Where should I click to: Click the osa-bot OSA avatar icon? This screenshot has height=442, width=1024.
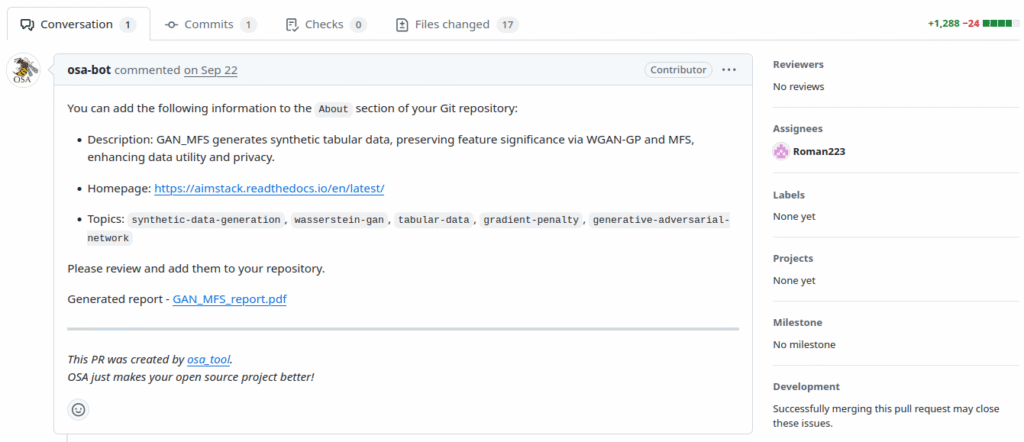point(23,71)
